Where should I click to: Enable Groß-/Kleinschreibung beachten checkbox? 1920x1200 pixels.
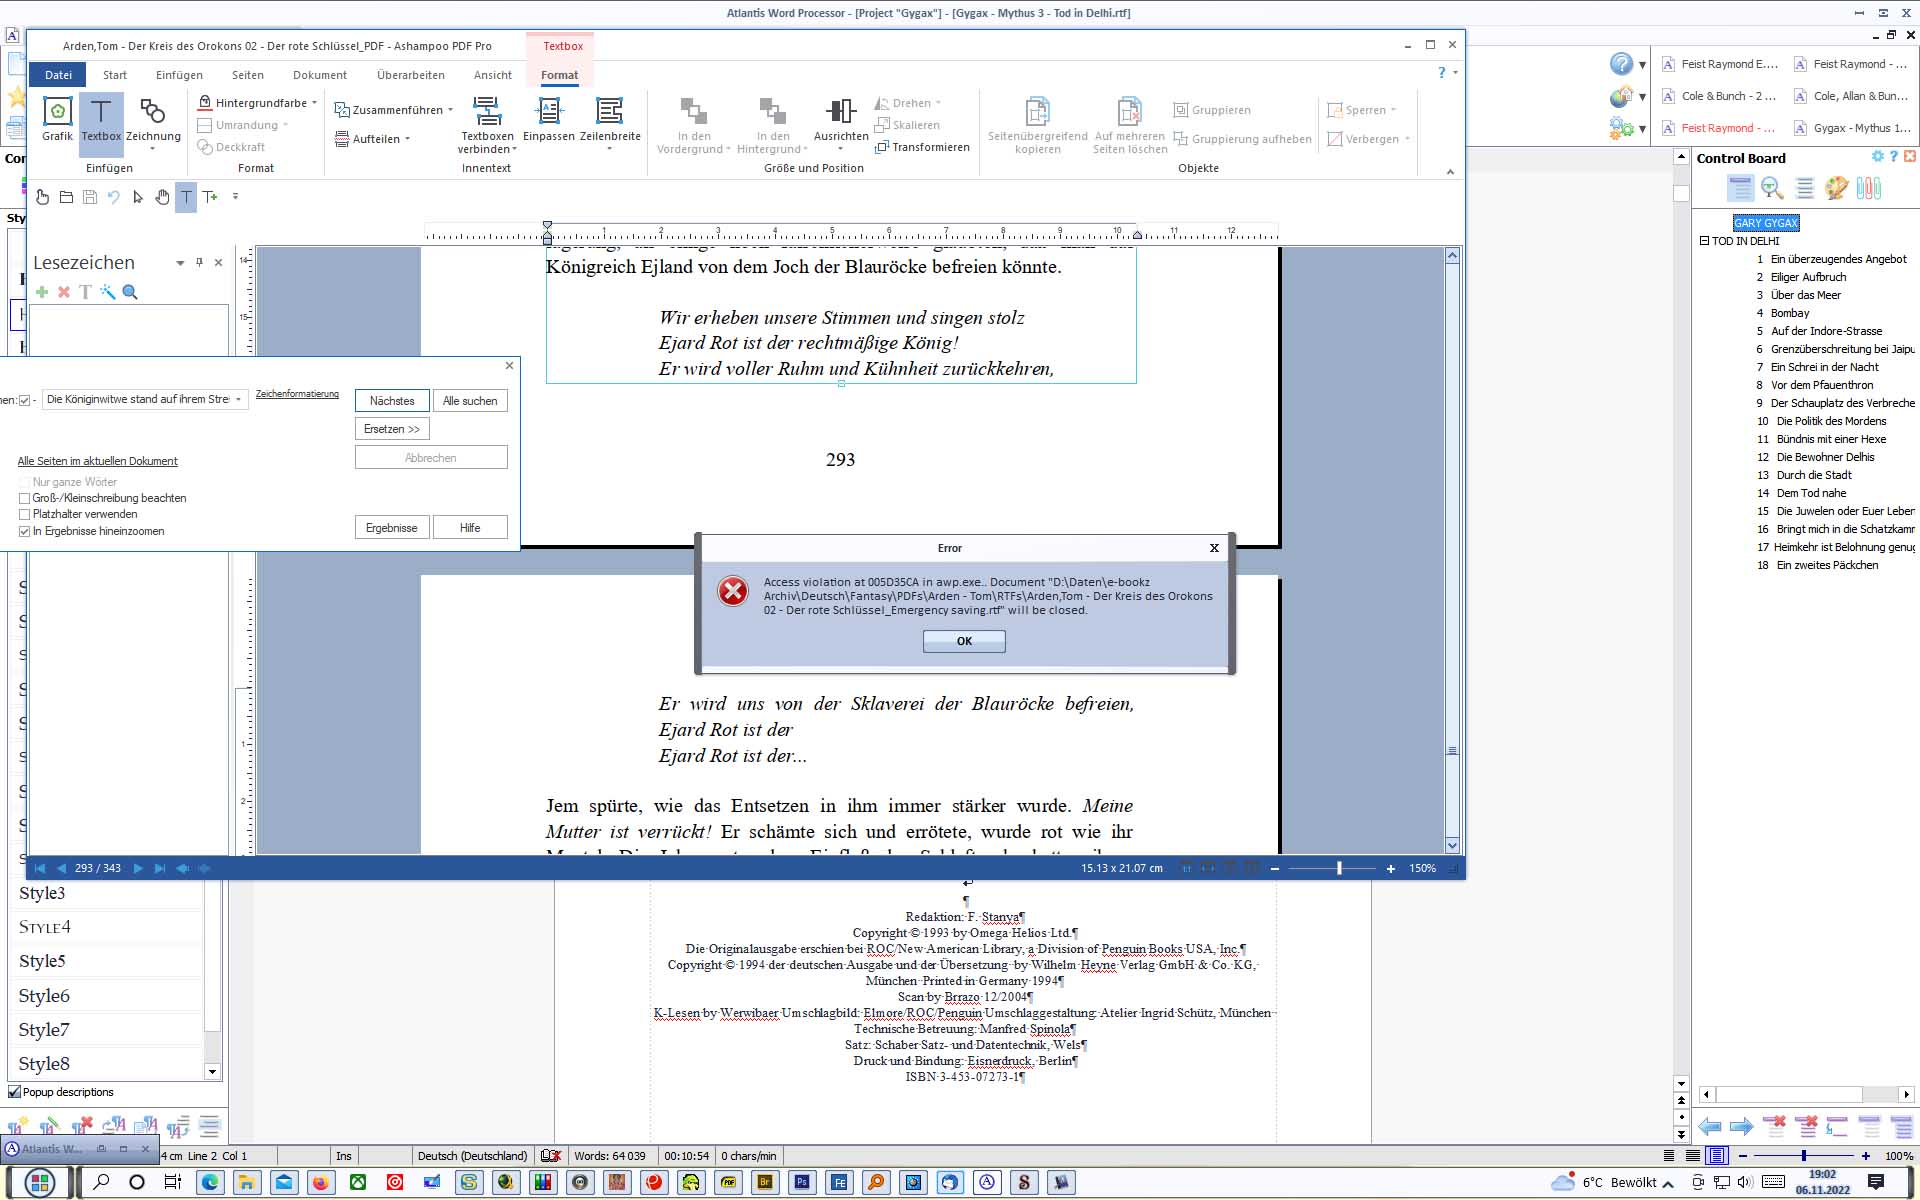point(25,498)
